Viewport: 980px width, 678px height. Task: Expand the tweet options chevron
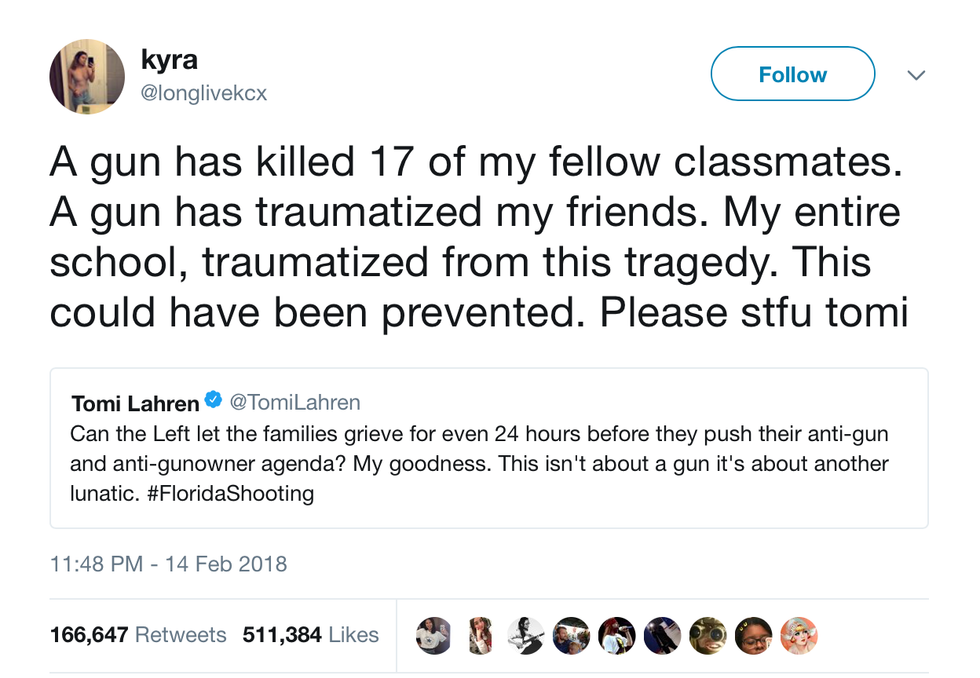click(915, 75)
